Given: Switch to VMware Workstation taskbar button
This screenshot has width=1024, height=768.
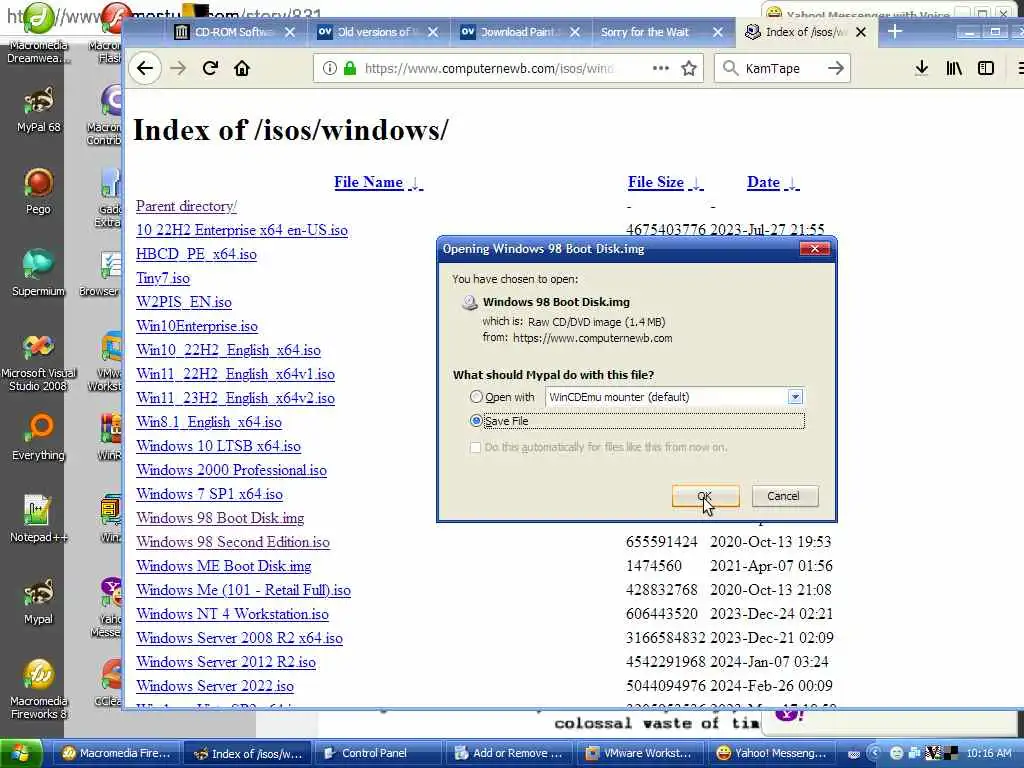Looking at the screenshot, I should (x=641, y=753).
